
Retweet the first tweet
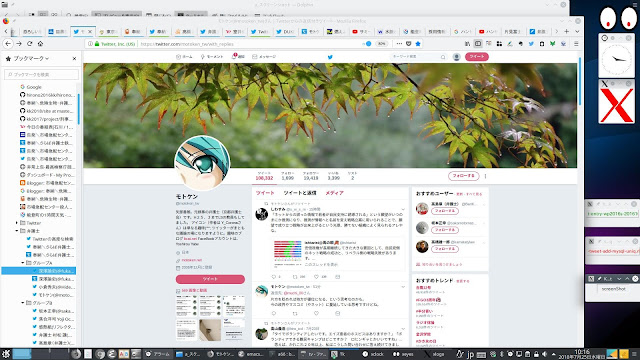[x=295, y=277]
